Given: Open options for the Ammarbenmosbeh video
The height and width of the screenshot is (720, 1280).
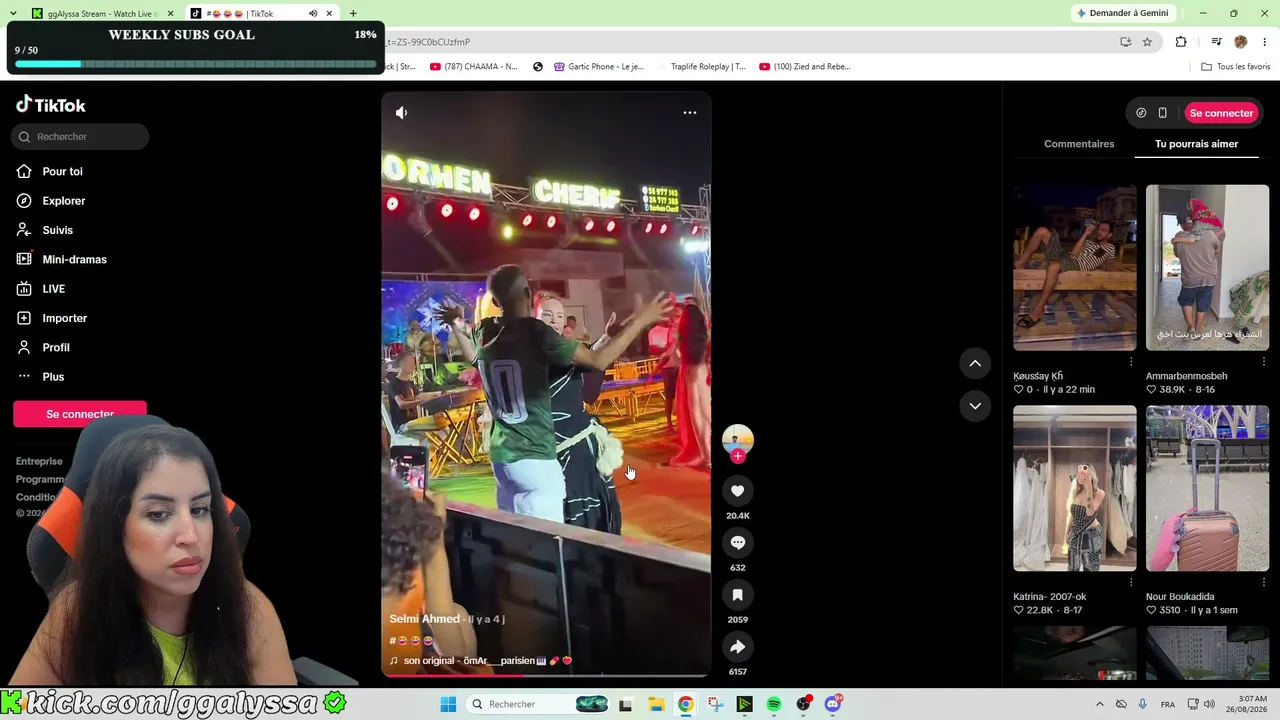Looking at the screenshot, I should [1263, 362].
